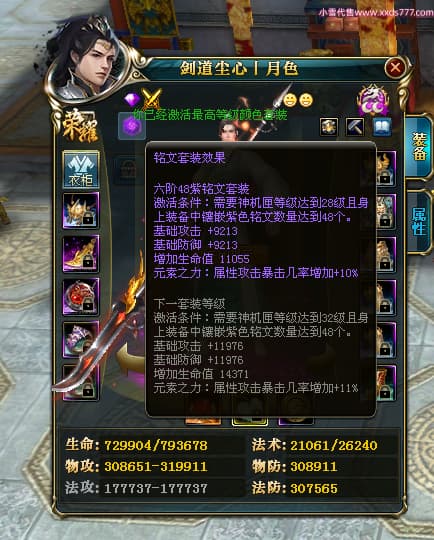Open the hammer forging icon
Viewport: 434px width, 540px height.
point(355,127)
